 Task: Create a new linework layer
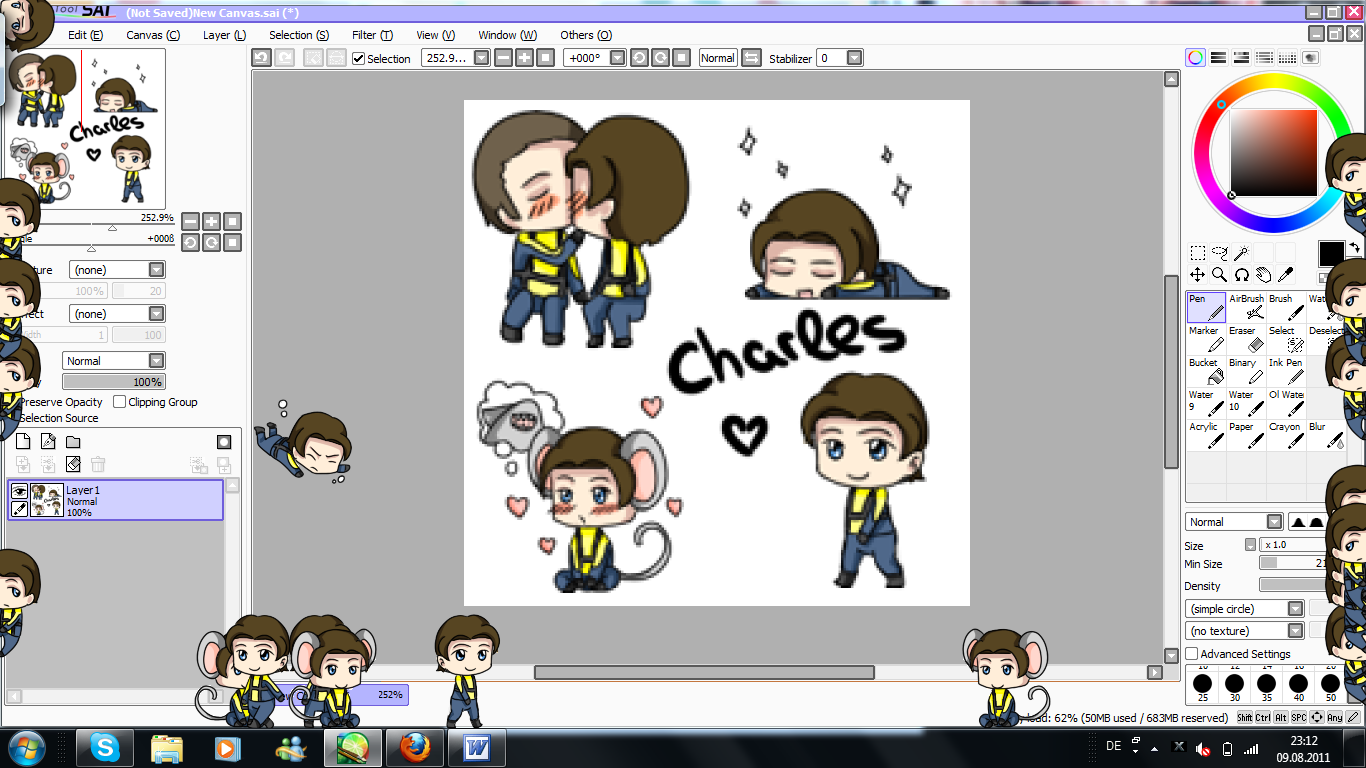pyautogui.click(x=48, y=442)
